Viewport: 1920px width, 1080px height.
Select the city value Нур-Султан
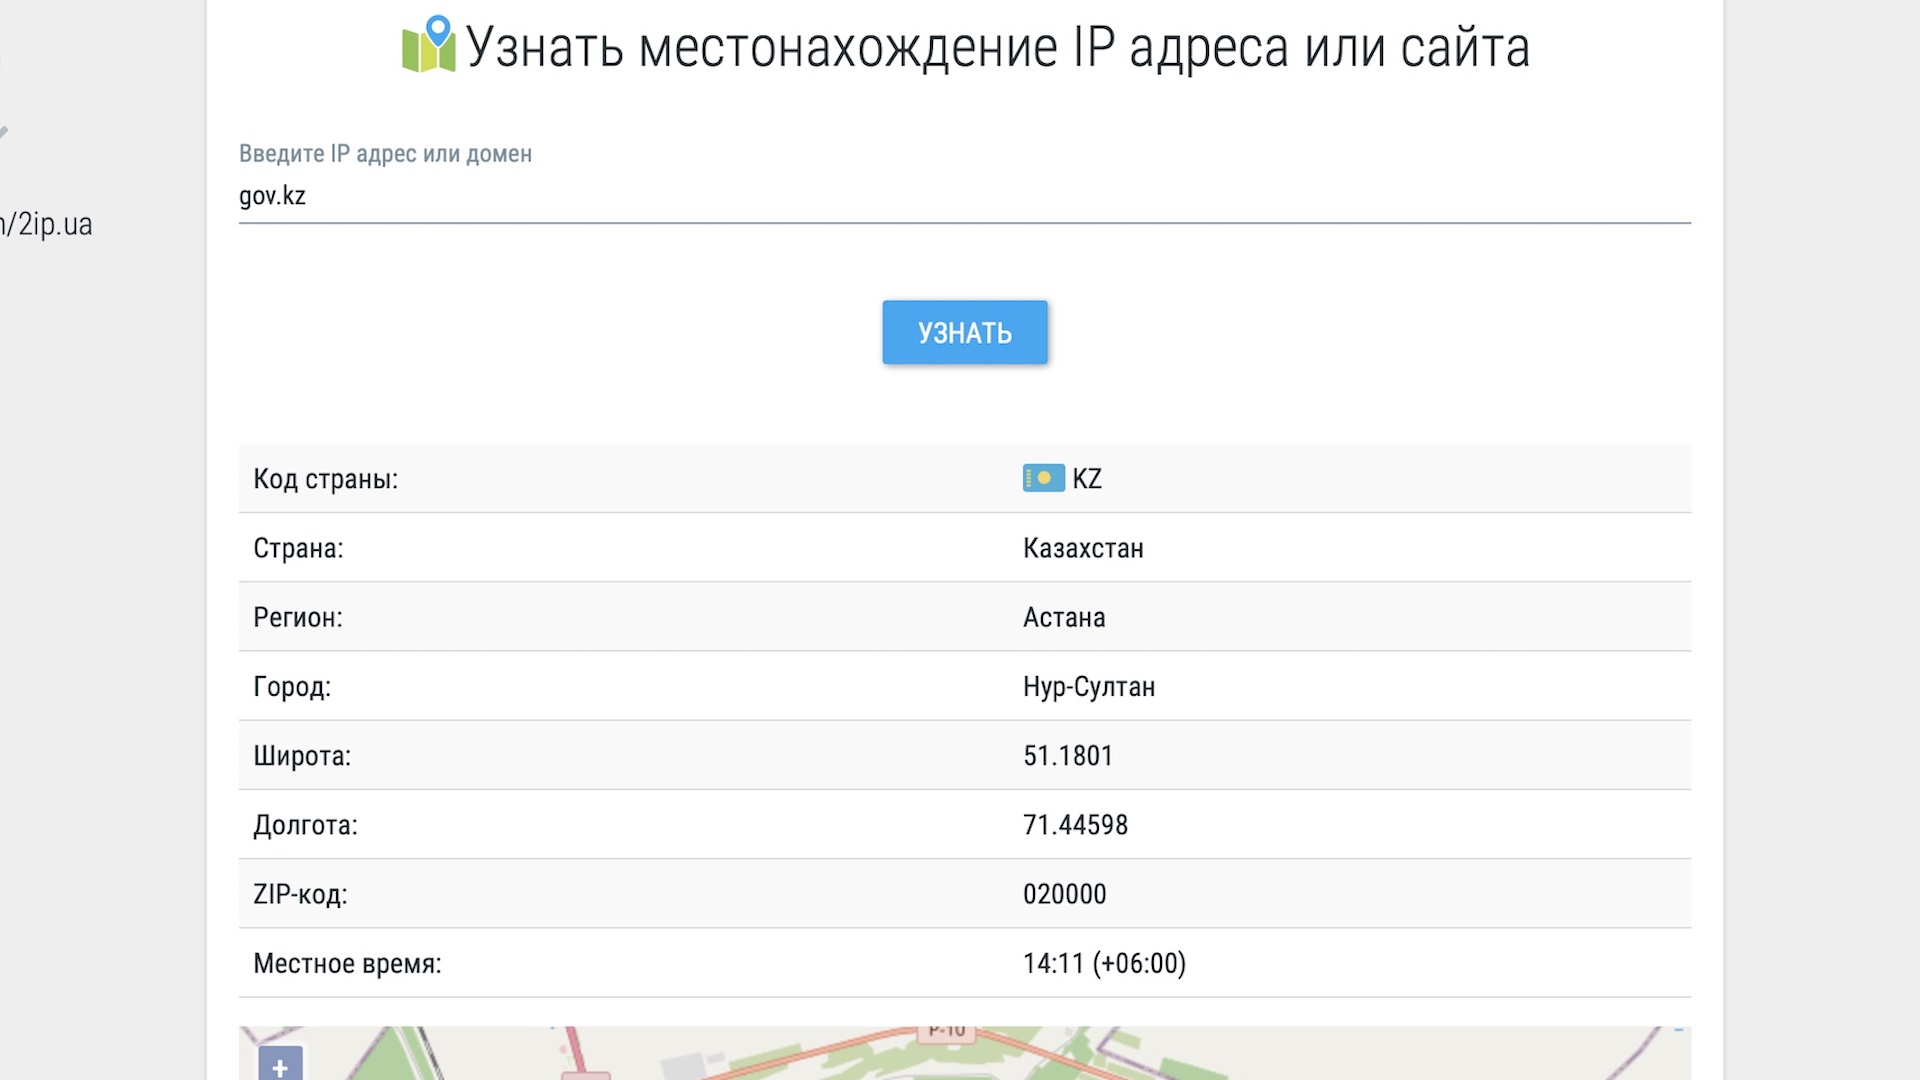click(x=1089, y=687)
